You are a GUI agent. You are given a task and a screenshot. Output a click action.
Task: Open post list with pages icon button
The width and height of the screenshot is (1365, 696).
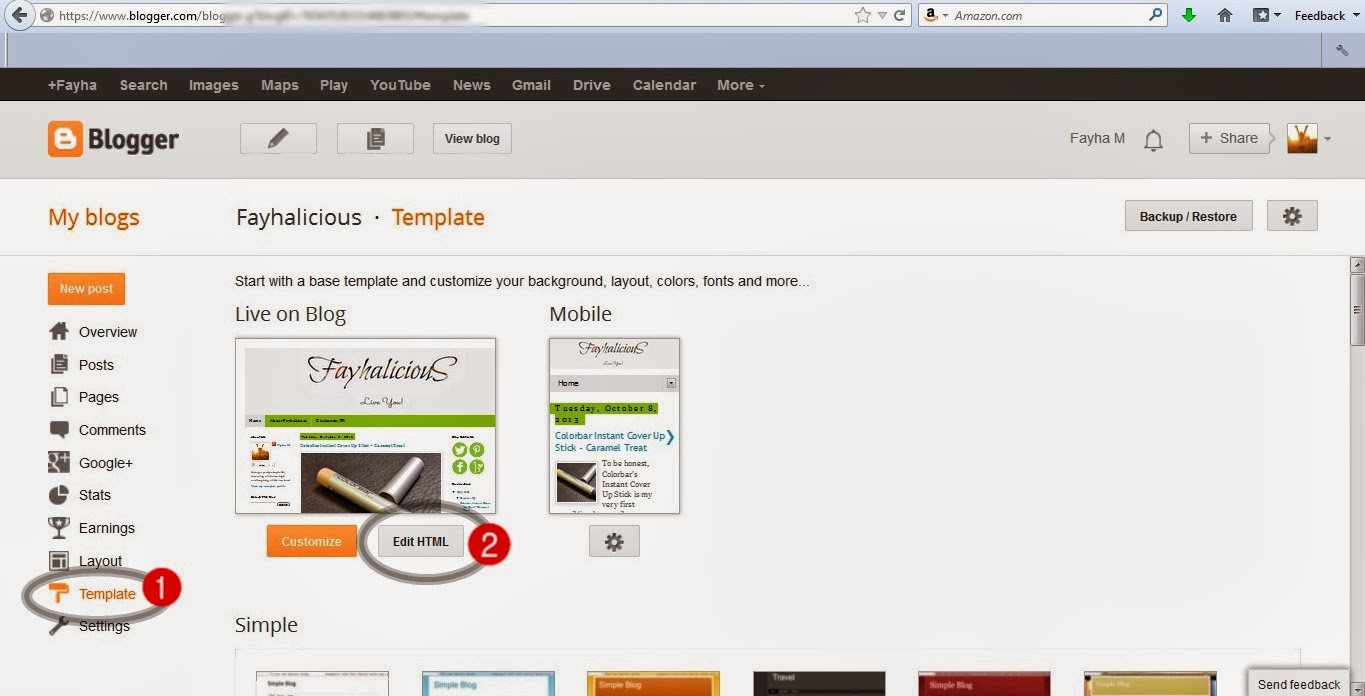click(375, 139)
